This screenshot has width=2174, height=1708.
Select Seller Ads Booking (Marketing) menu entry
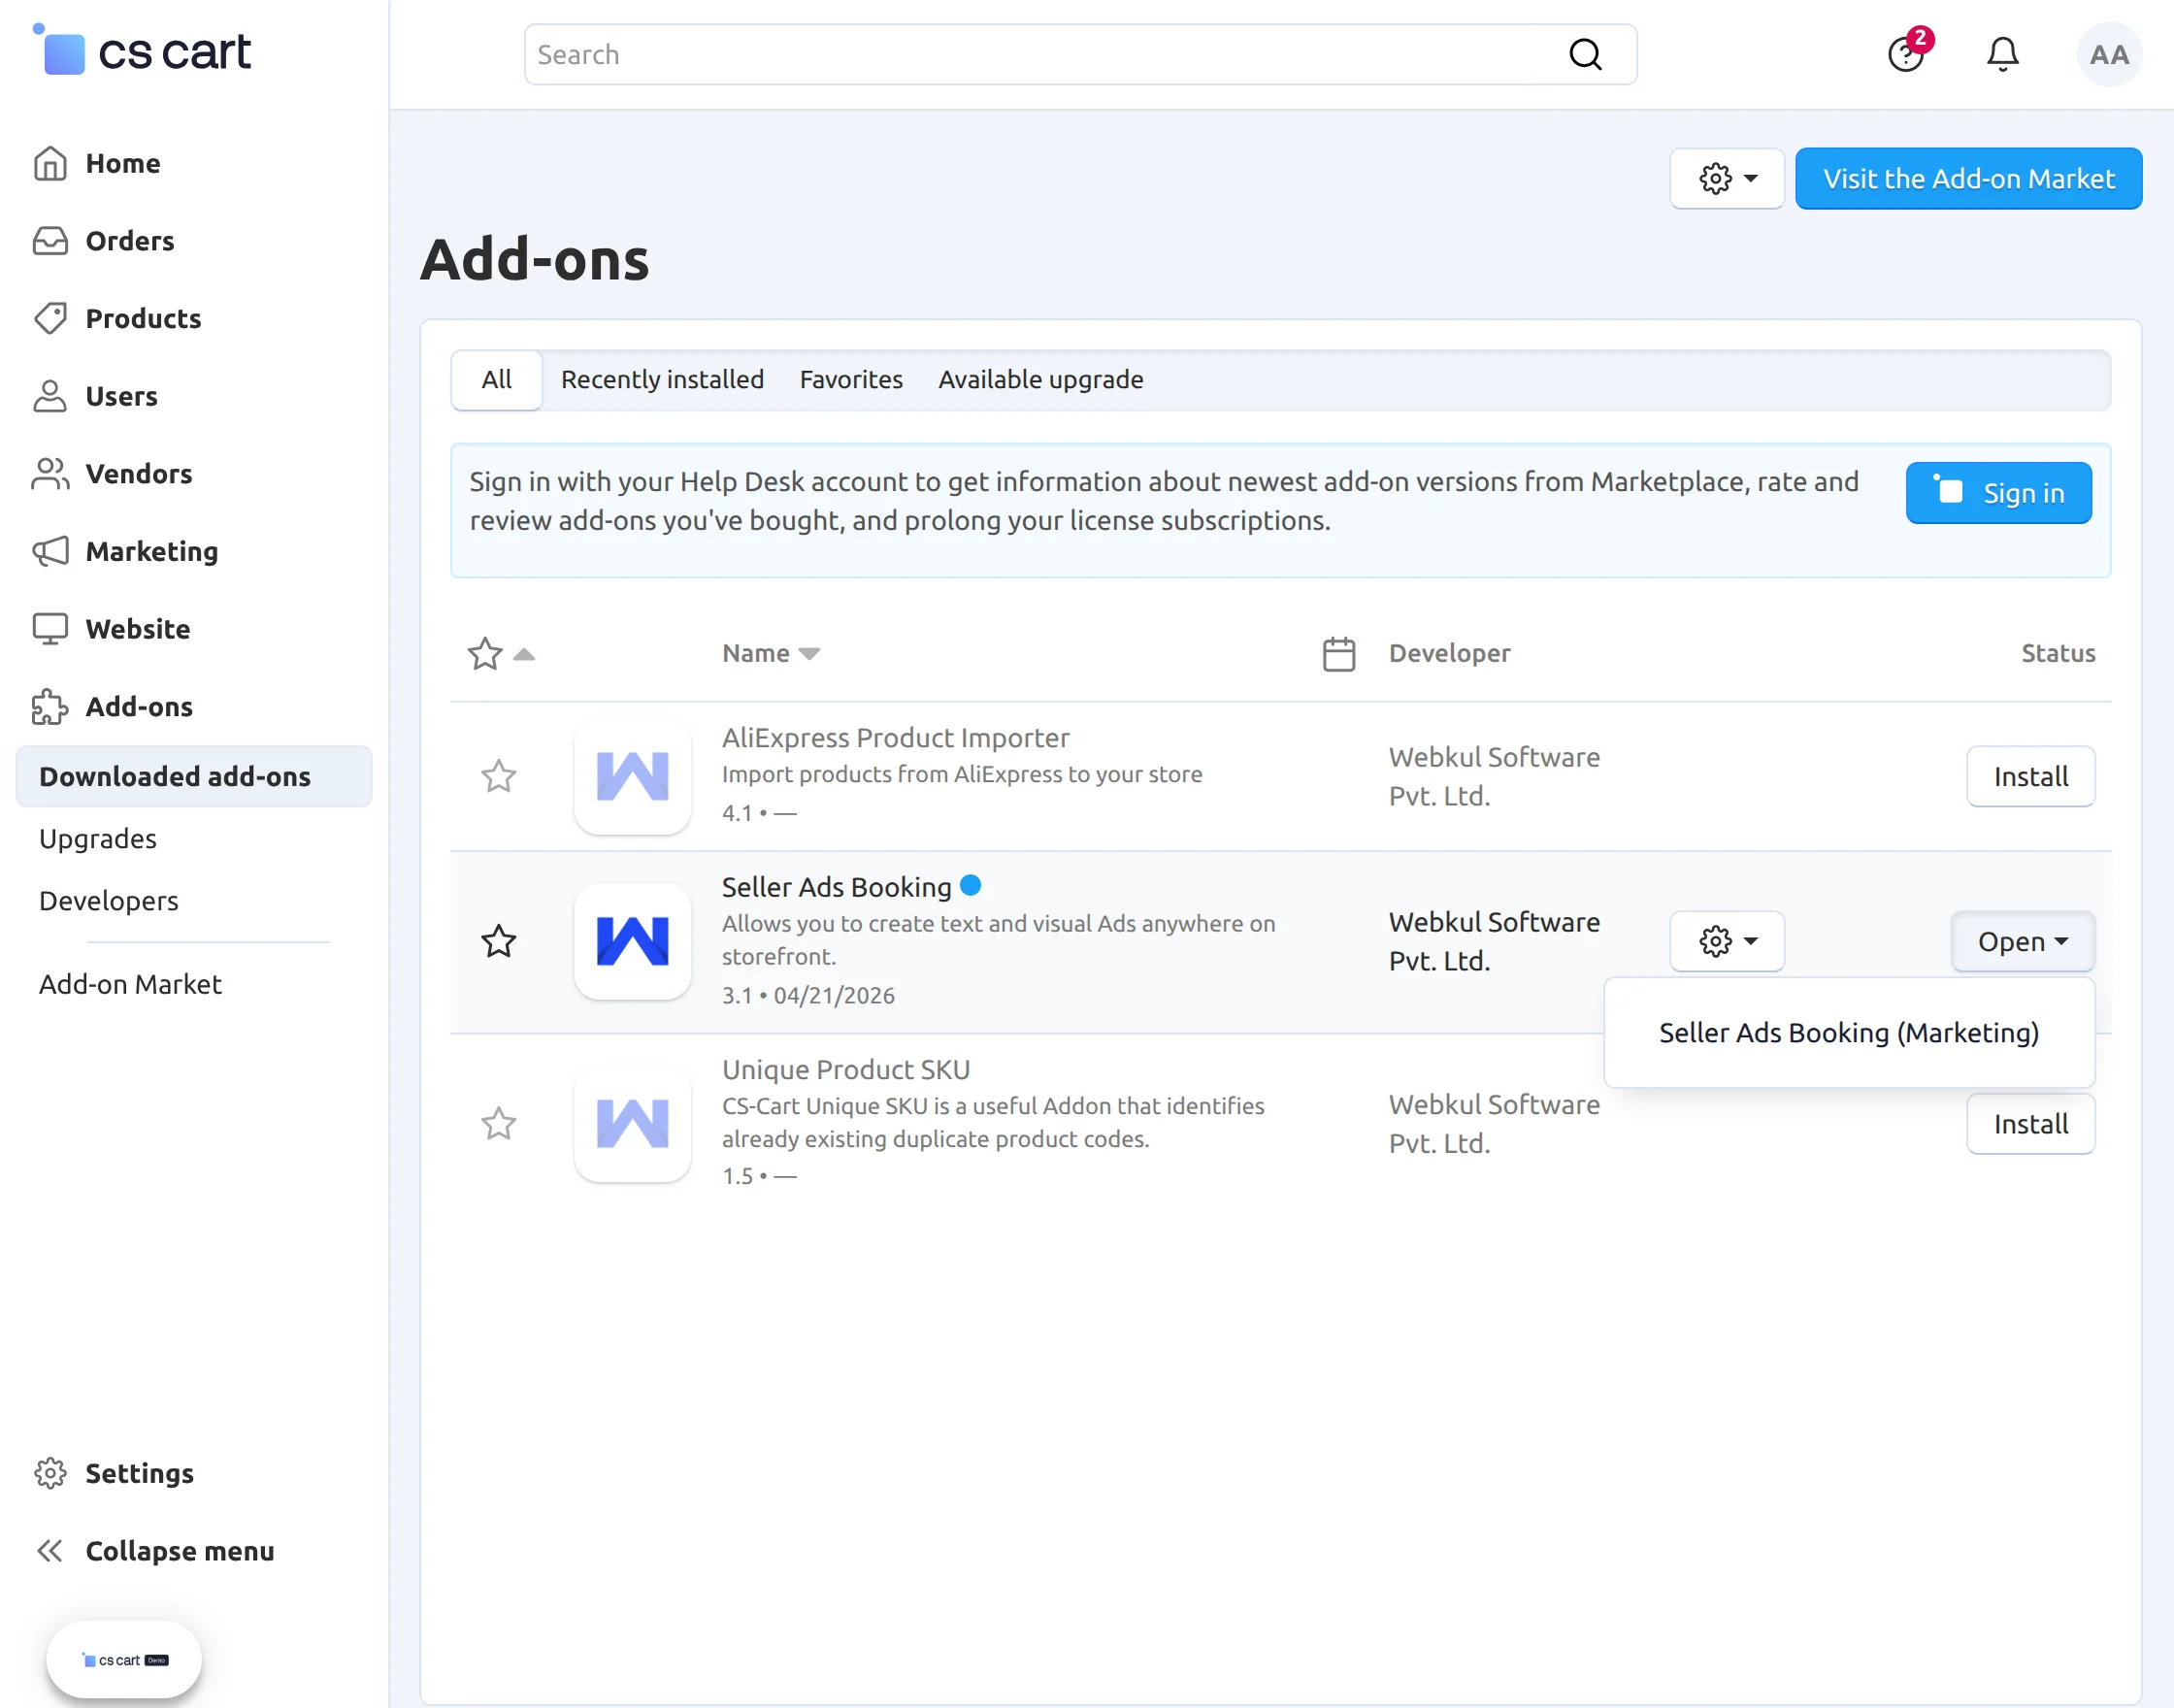click(1848, 1033)
